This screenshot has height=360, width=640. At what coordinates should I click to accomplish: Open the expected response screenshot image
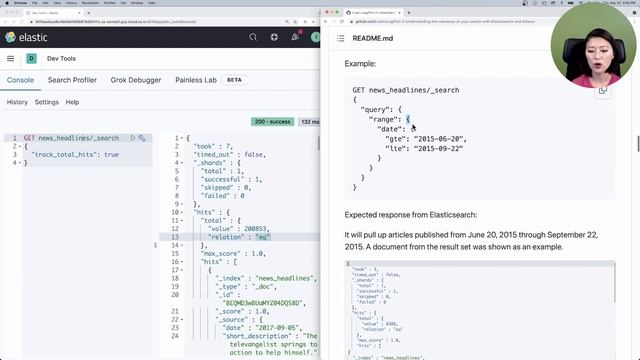click(x=480, y=310)
